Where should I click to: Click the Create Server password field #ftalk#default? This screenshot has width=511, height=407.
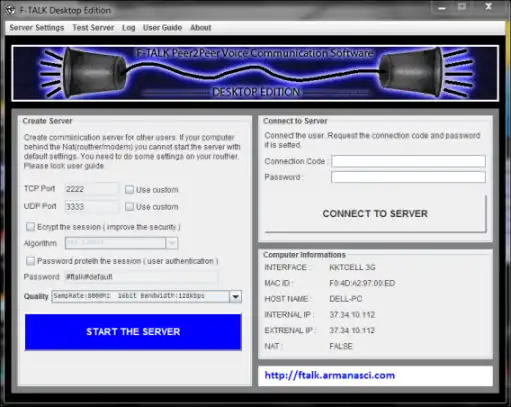142,277
